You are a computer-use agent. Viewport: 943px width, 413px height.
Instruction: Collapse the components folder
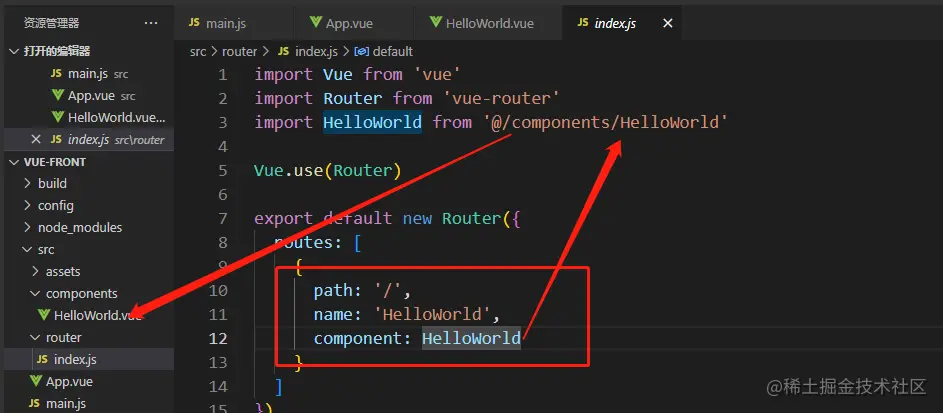[x=89, y=293]
